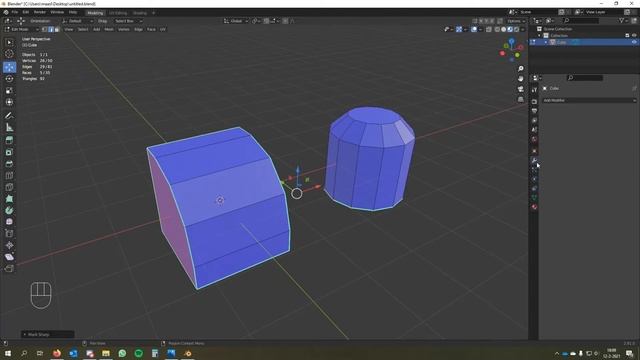The height and width of the screenshot is (360, 640).
Task: Select the Move tool
Action: pos(9,67)
